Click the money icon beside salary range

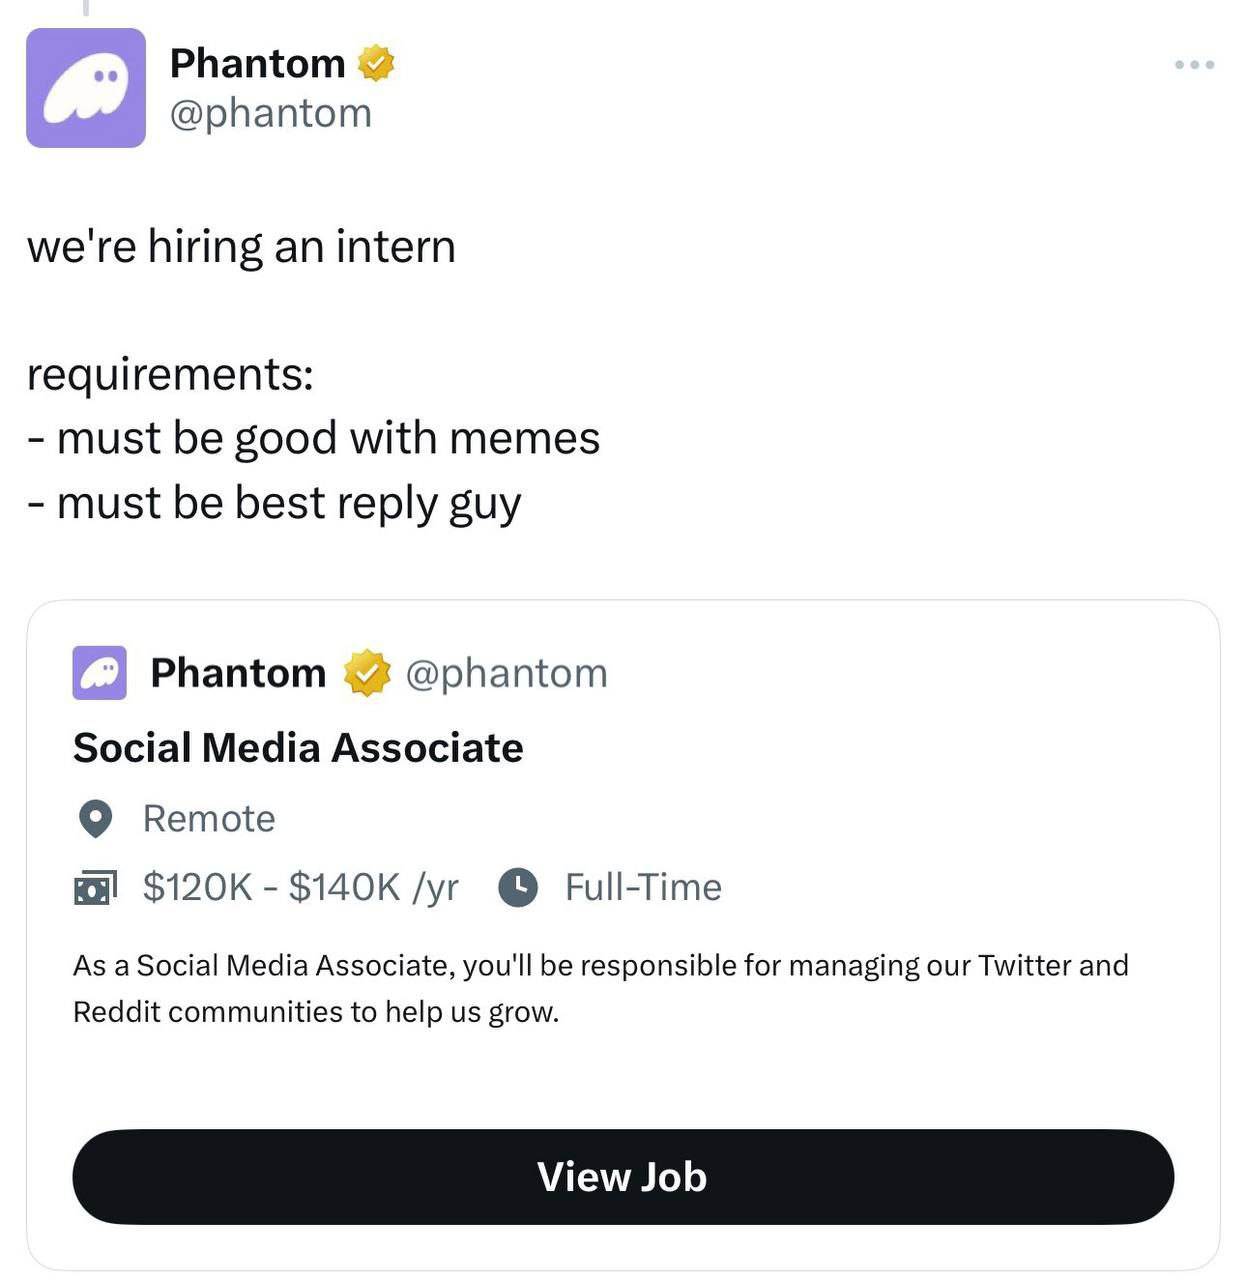coord(95,887)
